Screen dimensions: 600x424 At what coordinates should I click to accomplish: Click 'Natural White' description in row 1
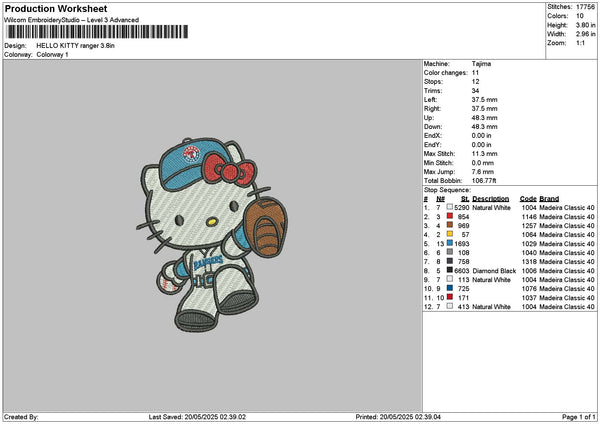[x=491, y=208]
